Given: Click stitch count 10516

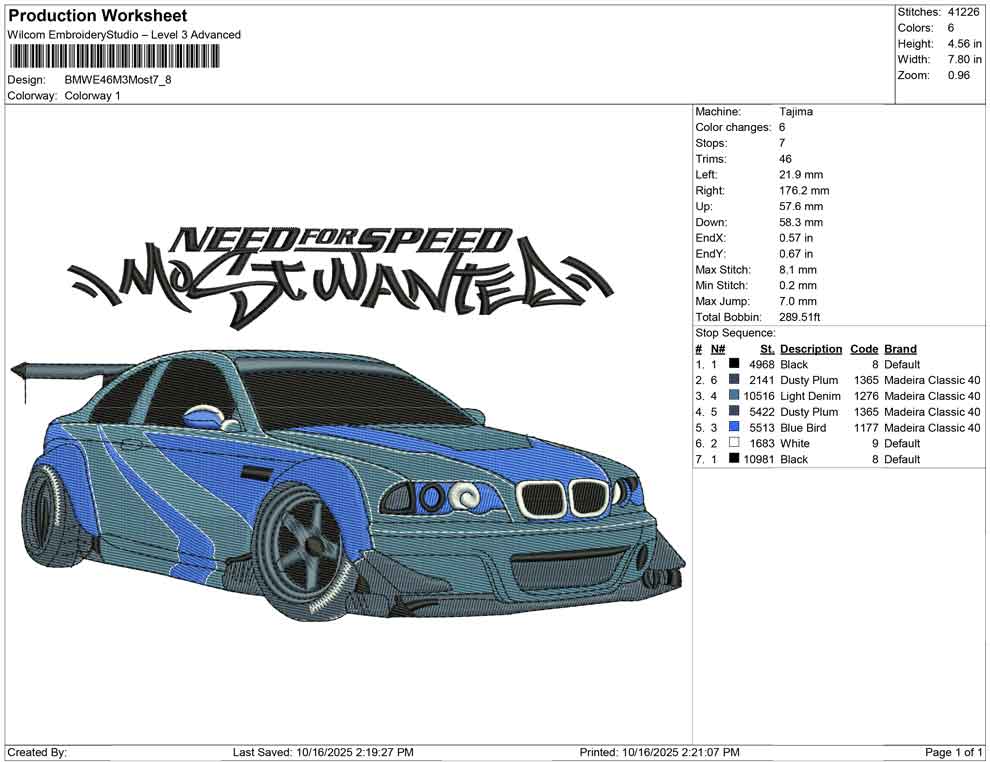Looking at the screenshot, I should pyautogui.click(x=759, y=396).
